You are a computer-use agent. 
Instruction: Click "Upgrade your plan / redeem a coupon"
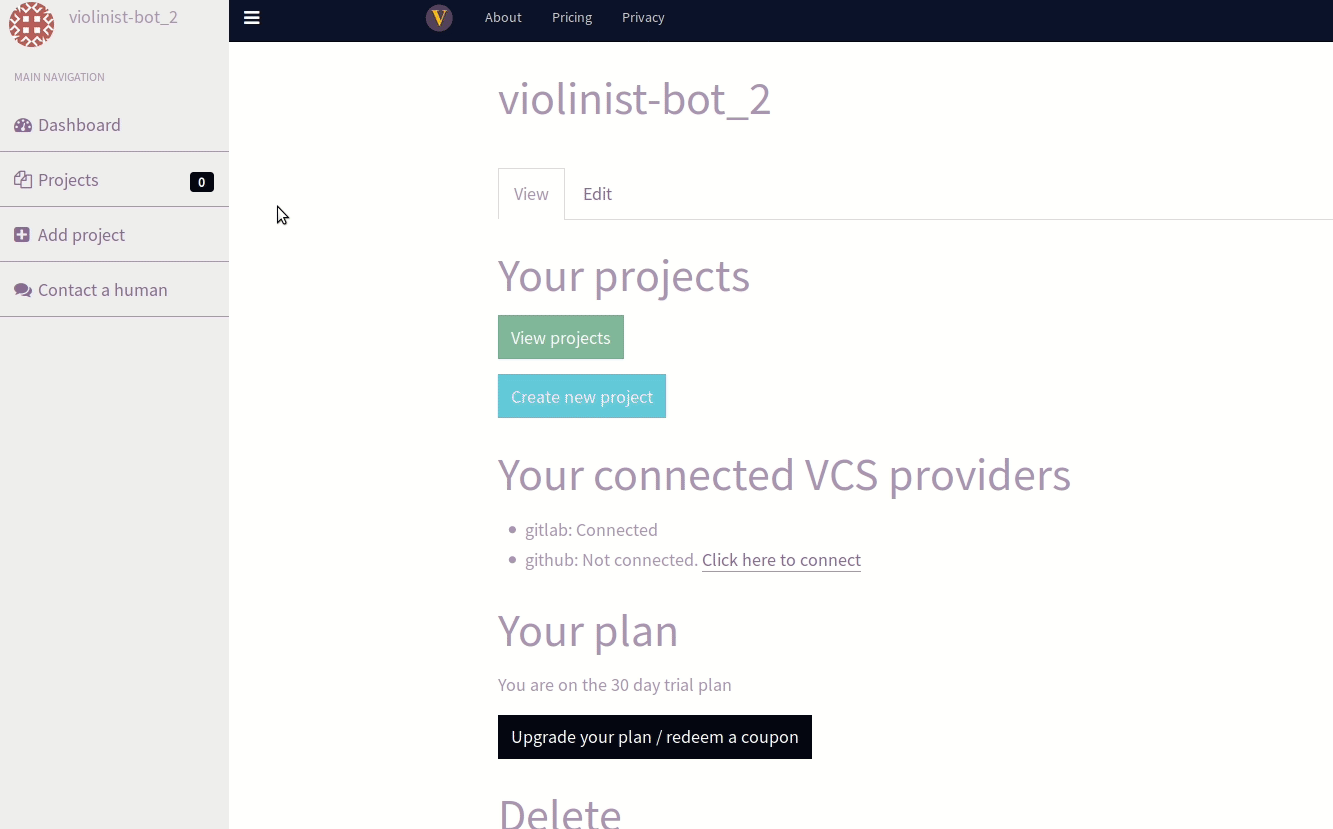(655, 737)
